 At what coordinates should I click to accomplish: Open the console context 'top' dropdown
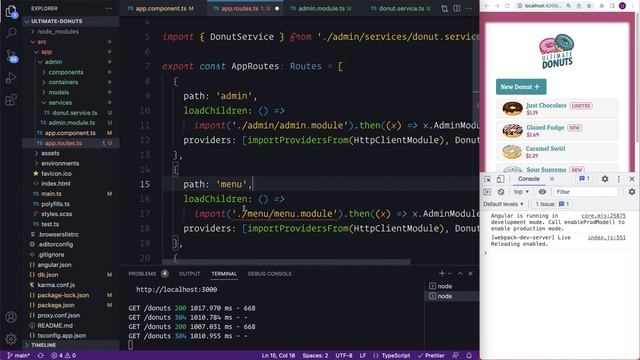521,192
